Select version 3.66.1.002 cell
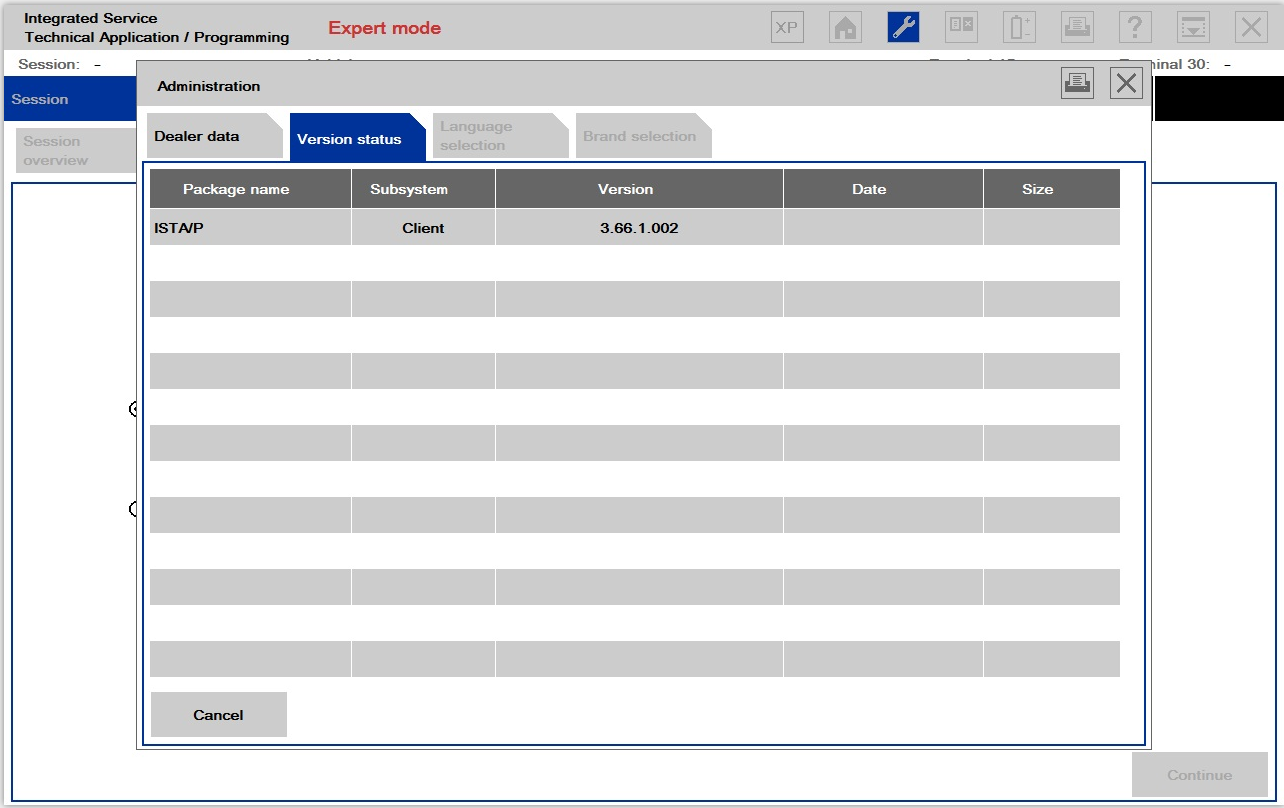 pyautogui.click(x=640, y=227)
